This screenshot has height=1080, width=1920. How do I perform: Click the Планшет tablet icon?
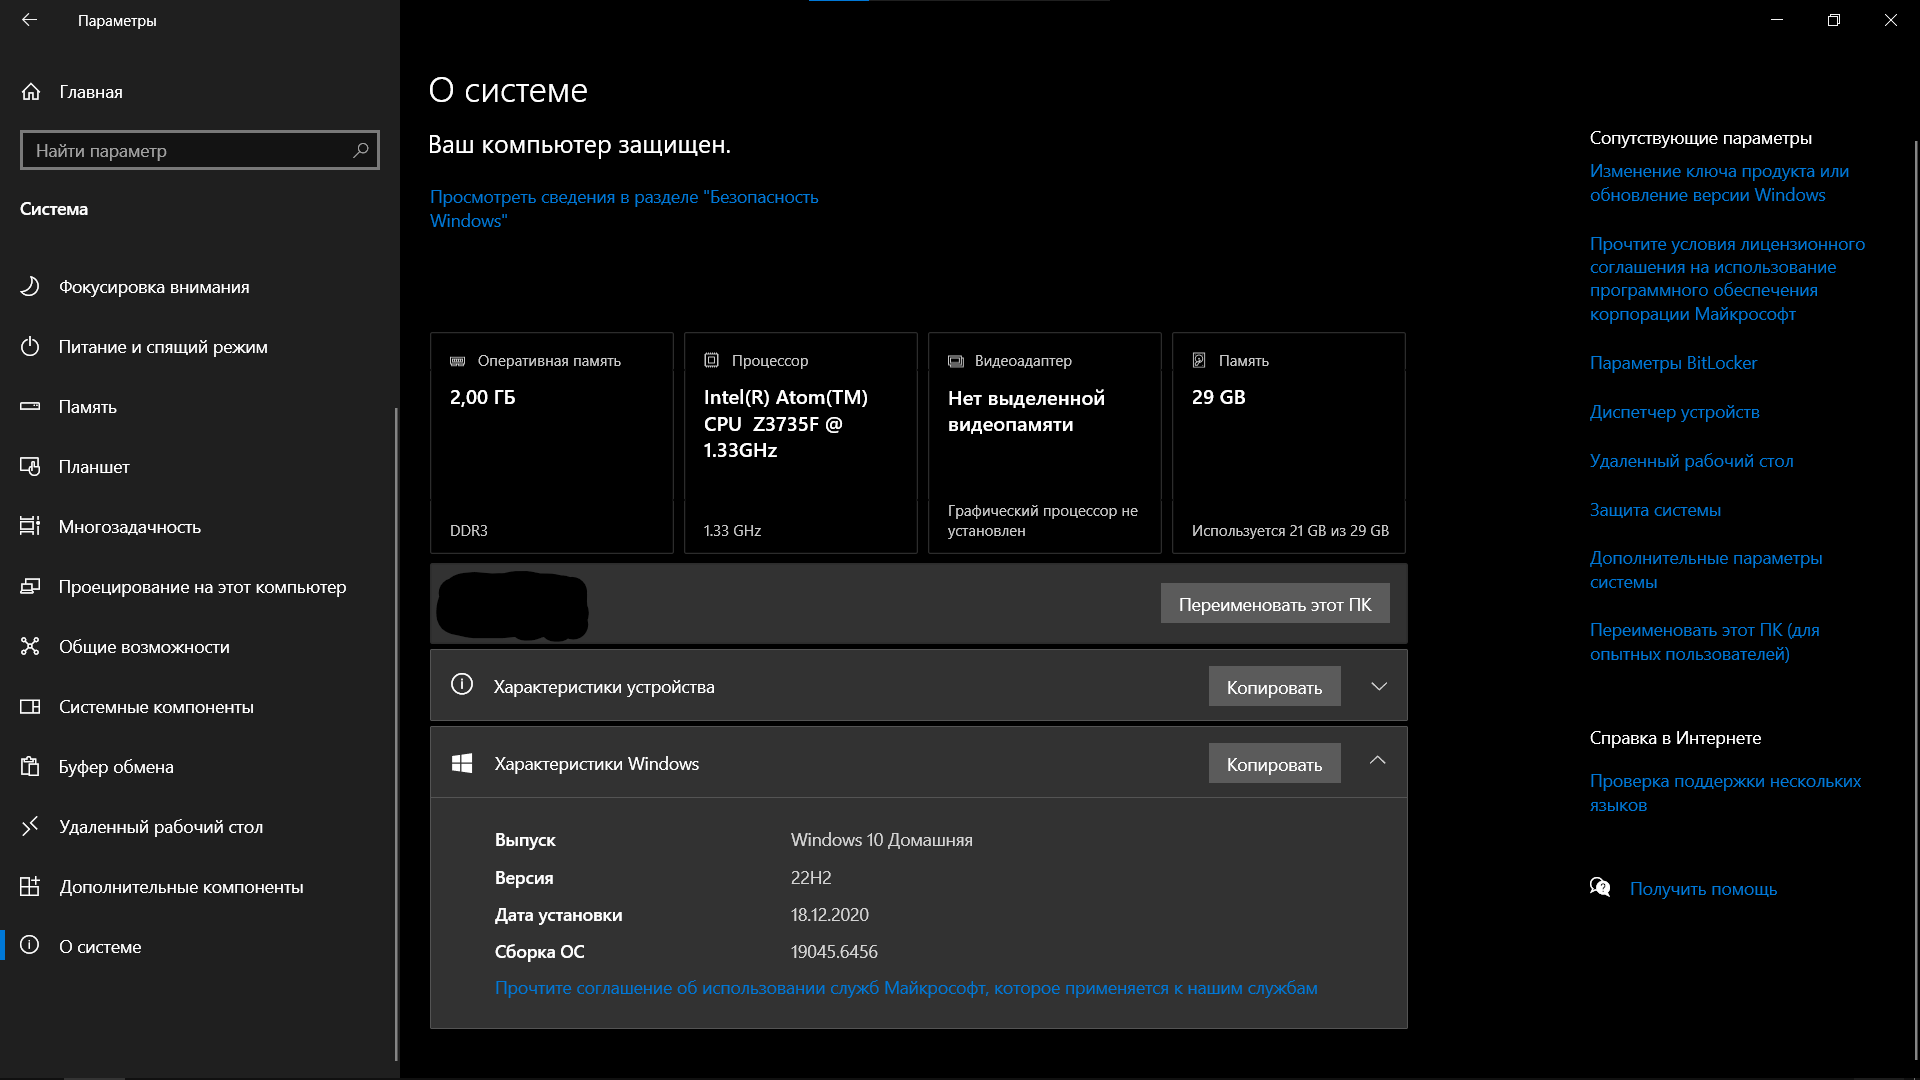click(30, 467)
